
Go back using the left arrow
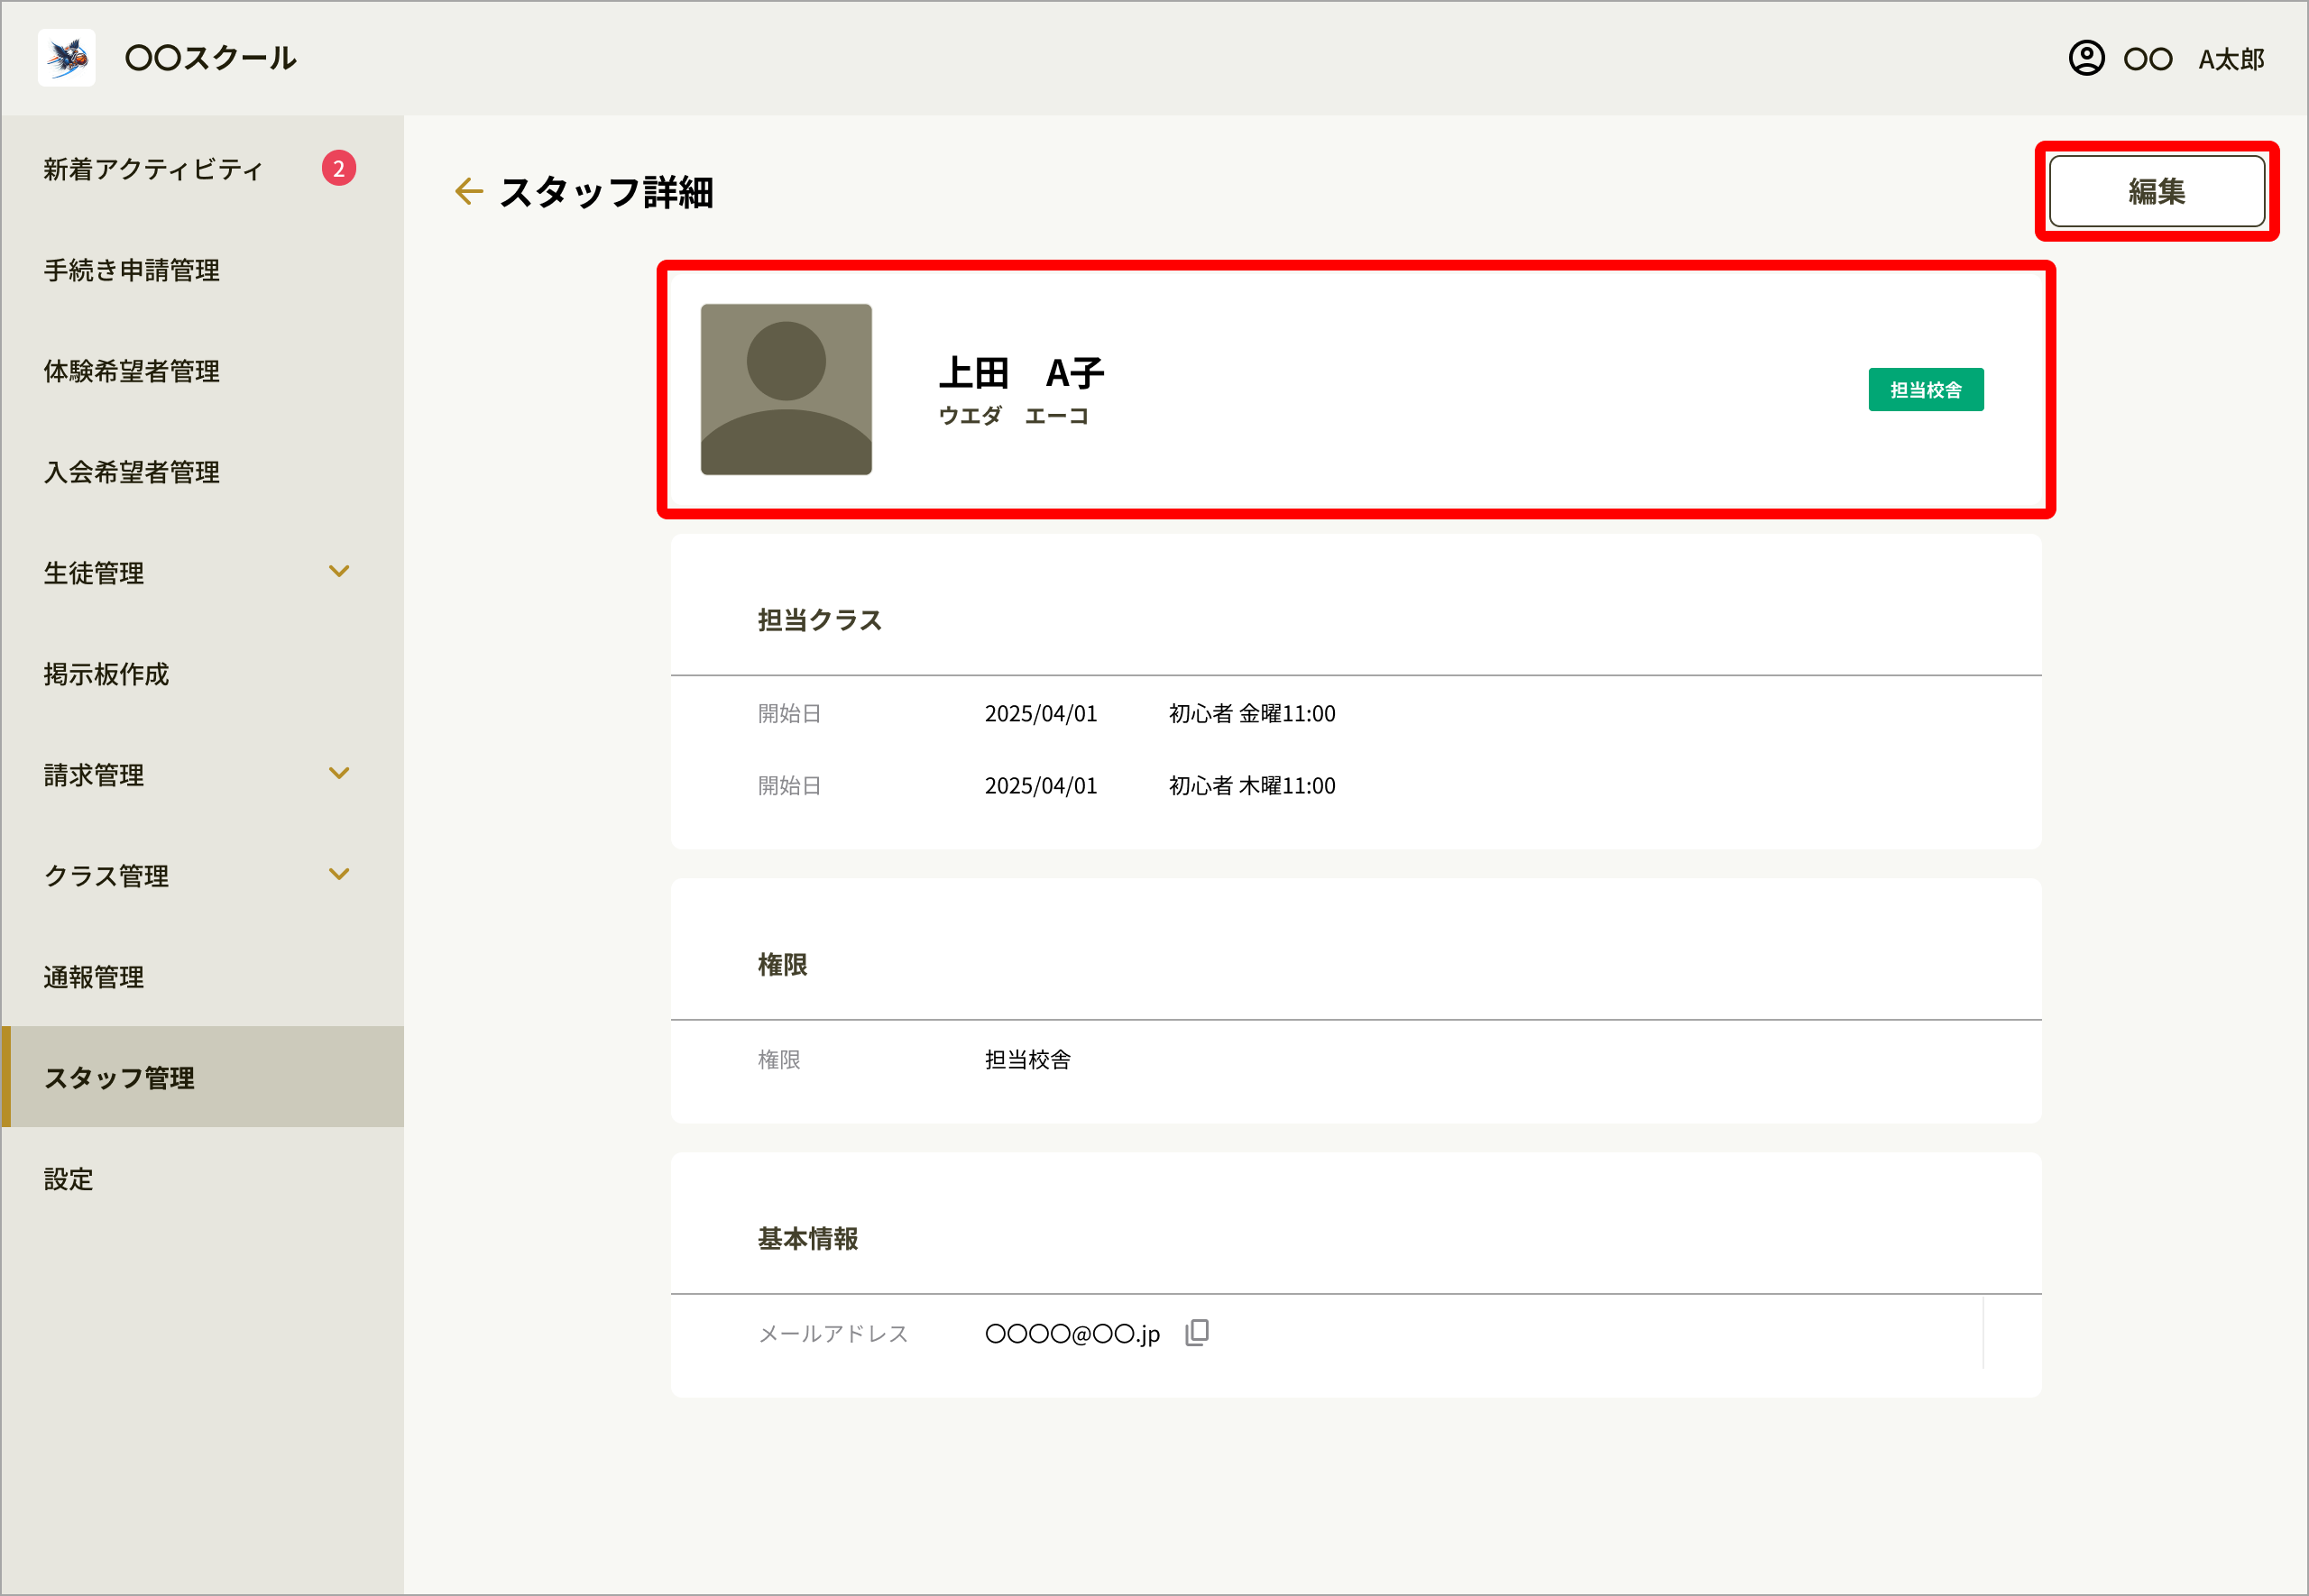pyautogui.click(x=468, y=191)
